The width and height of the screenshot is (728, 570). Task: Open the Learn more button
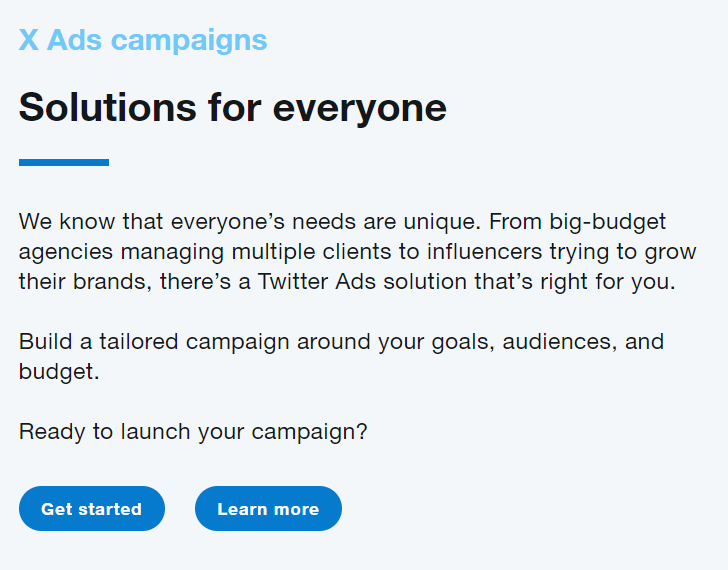tap(268, 509)
